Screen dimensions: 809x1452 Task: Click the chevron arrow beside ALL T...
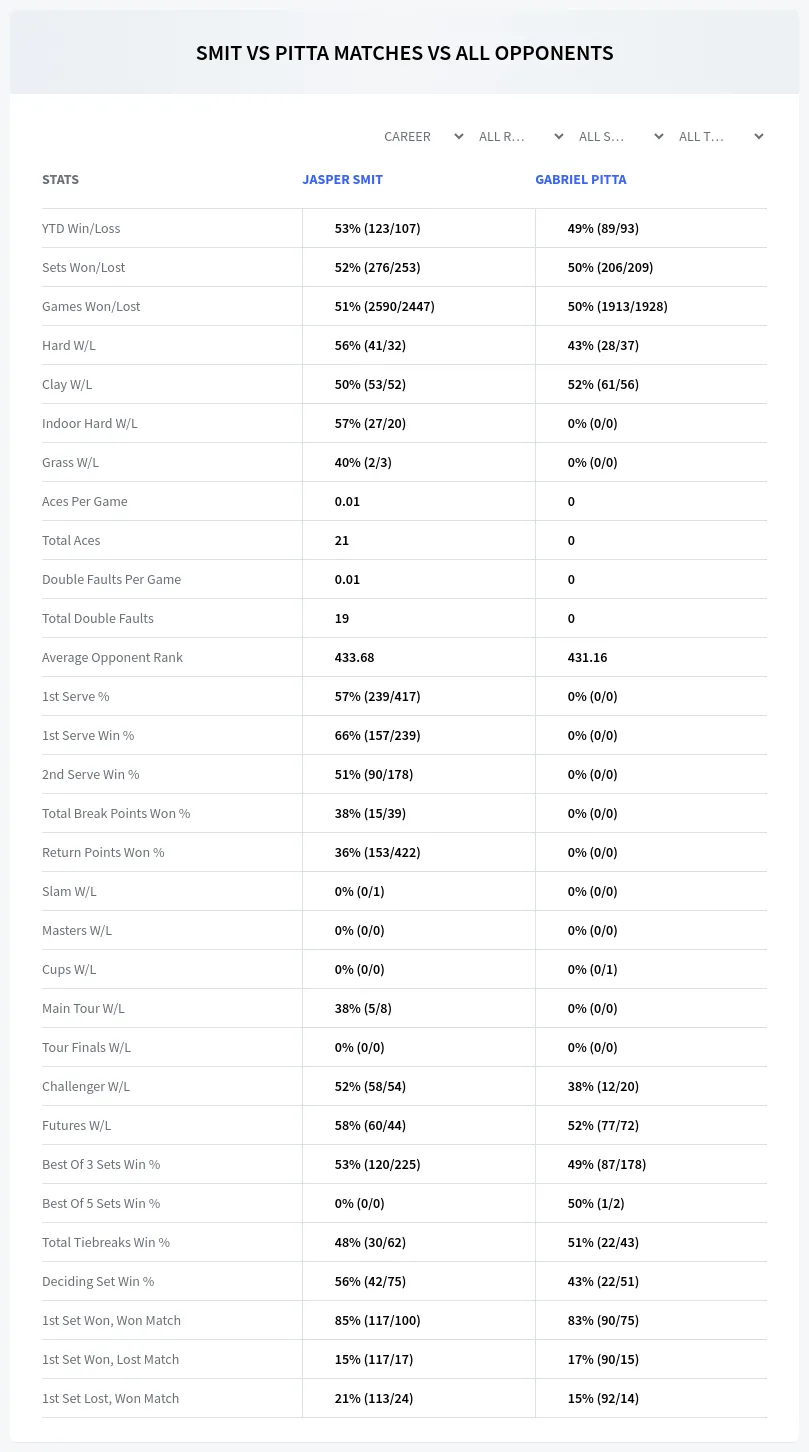point(759,136)
